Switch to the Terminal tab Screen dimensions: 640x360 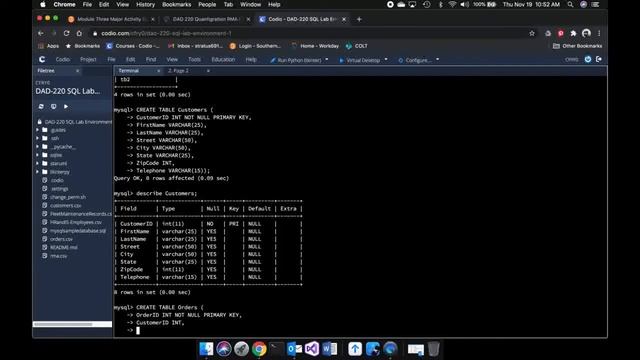point(129,71)
